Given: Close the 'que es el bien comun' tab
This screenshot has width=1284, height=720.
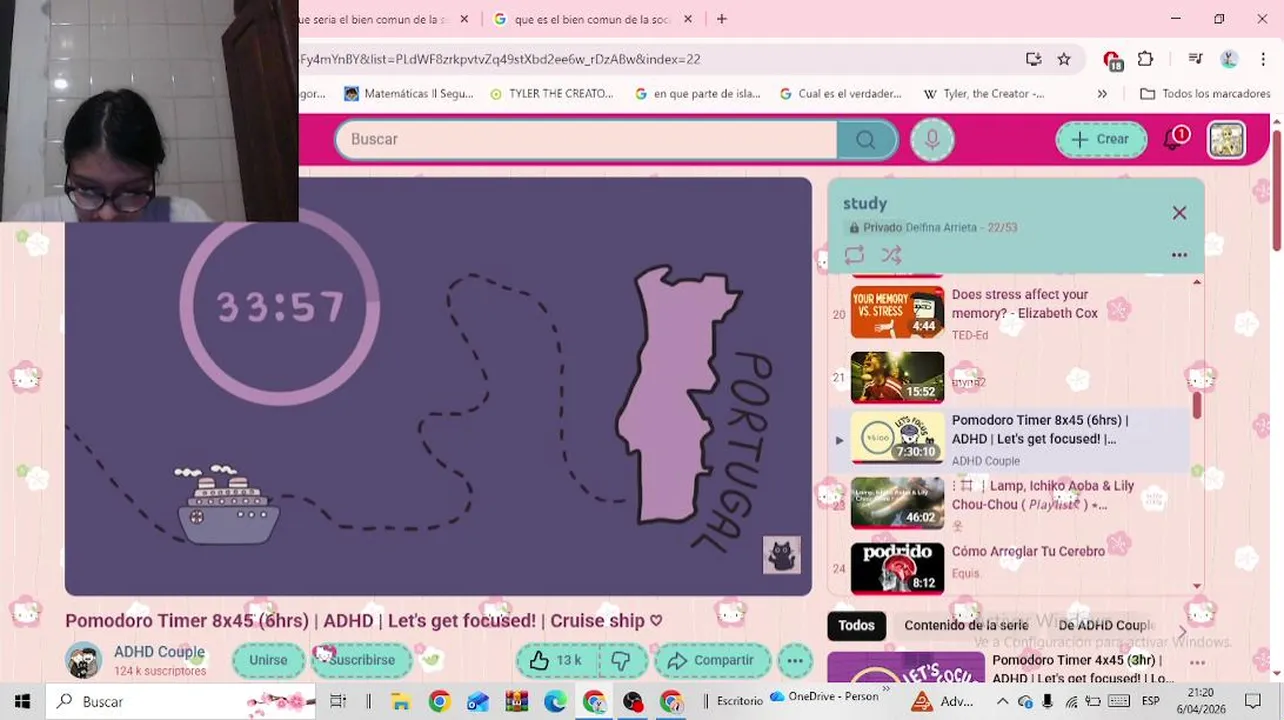Looking at the screenshot, I should [688, 19].
